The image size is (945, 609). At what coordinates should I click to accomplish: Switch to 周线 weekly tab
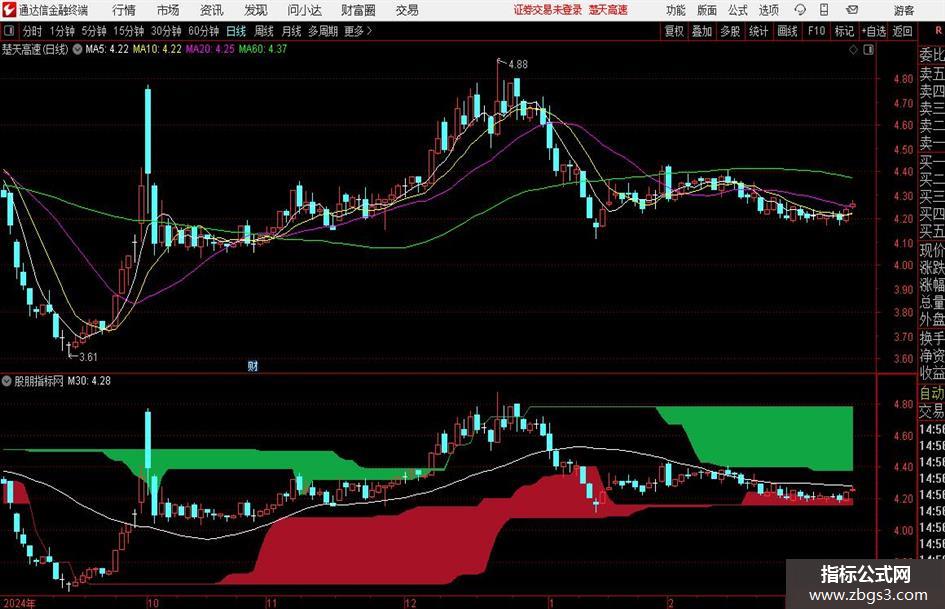click(263, 31)
